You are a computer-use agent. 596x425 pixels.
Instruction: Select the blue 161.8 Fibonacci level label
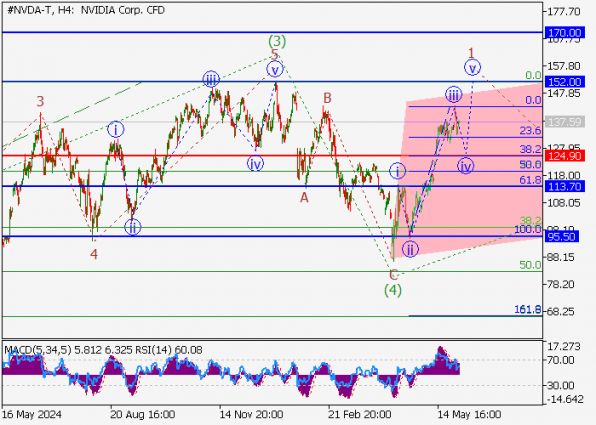tap(528, 309)
